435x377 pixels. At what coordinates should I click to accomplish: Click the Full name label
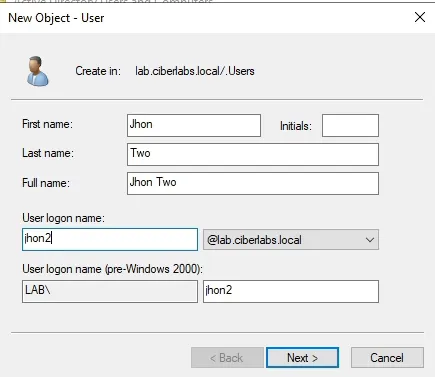click(x=46, y=183)
